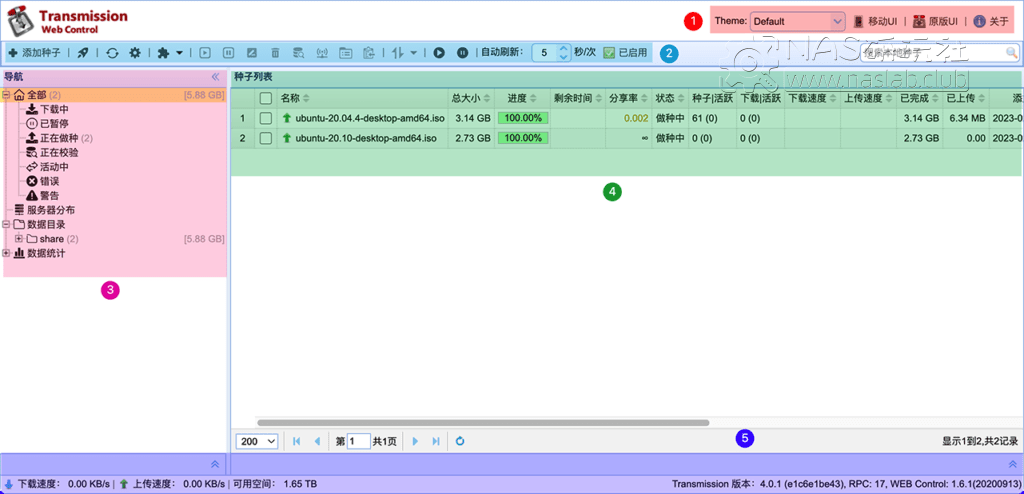Refresh the list from the pagination bar

click(x=459, y=440)
